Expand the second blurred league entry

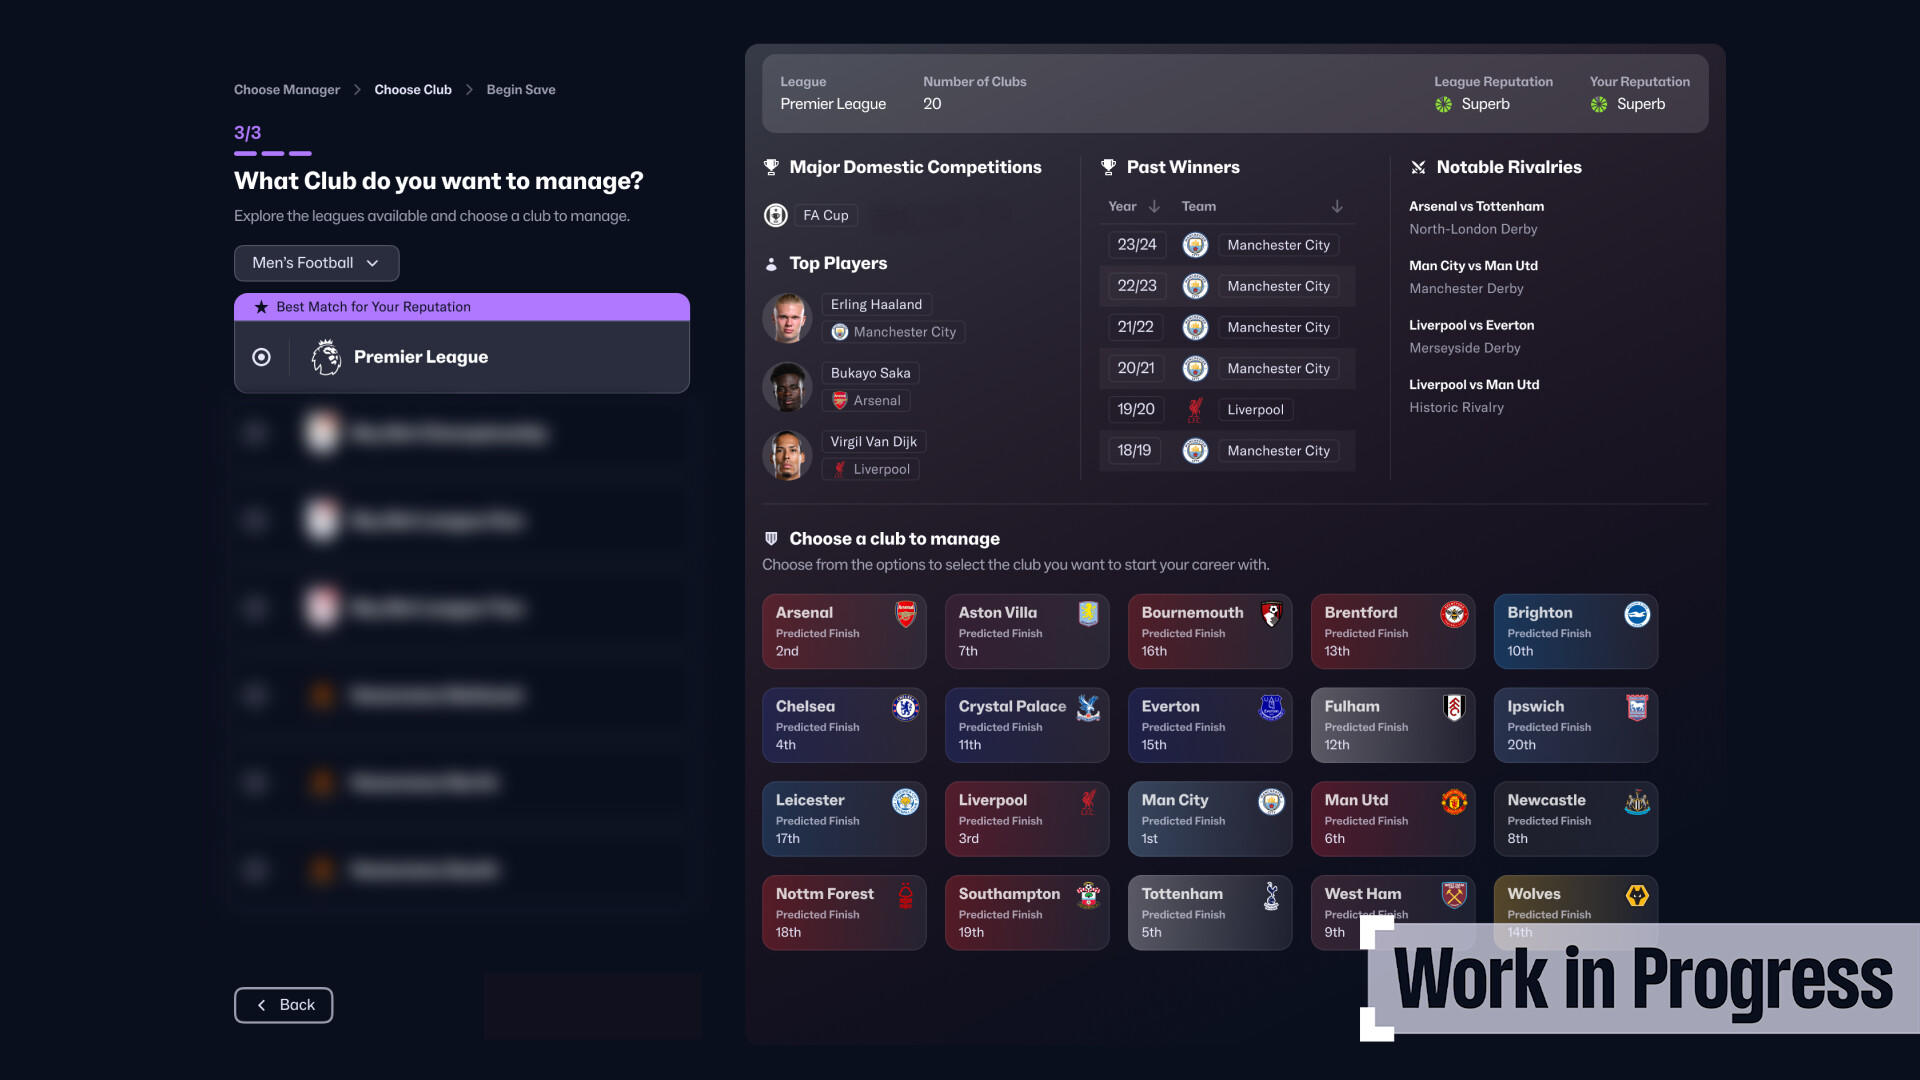pyautogui.click(x=462, y=520)
